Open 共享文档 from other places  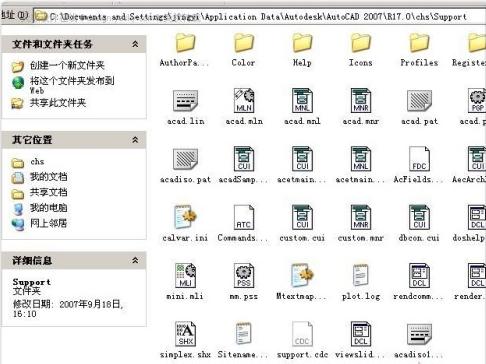[x=48, y=192]
